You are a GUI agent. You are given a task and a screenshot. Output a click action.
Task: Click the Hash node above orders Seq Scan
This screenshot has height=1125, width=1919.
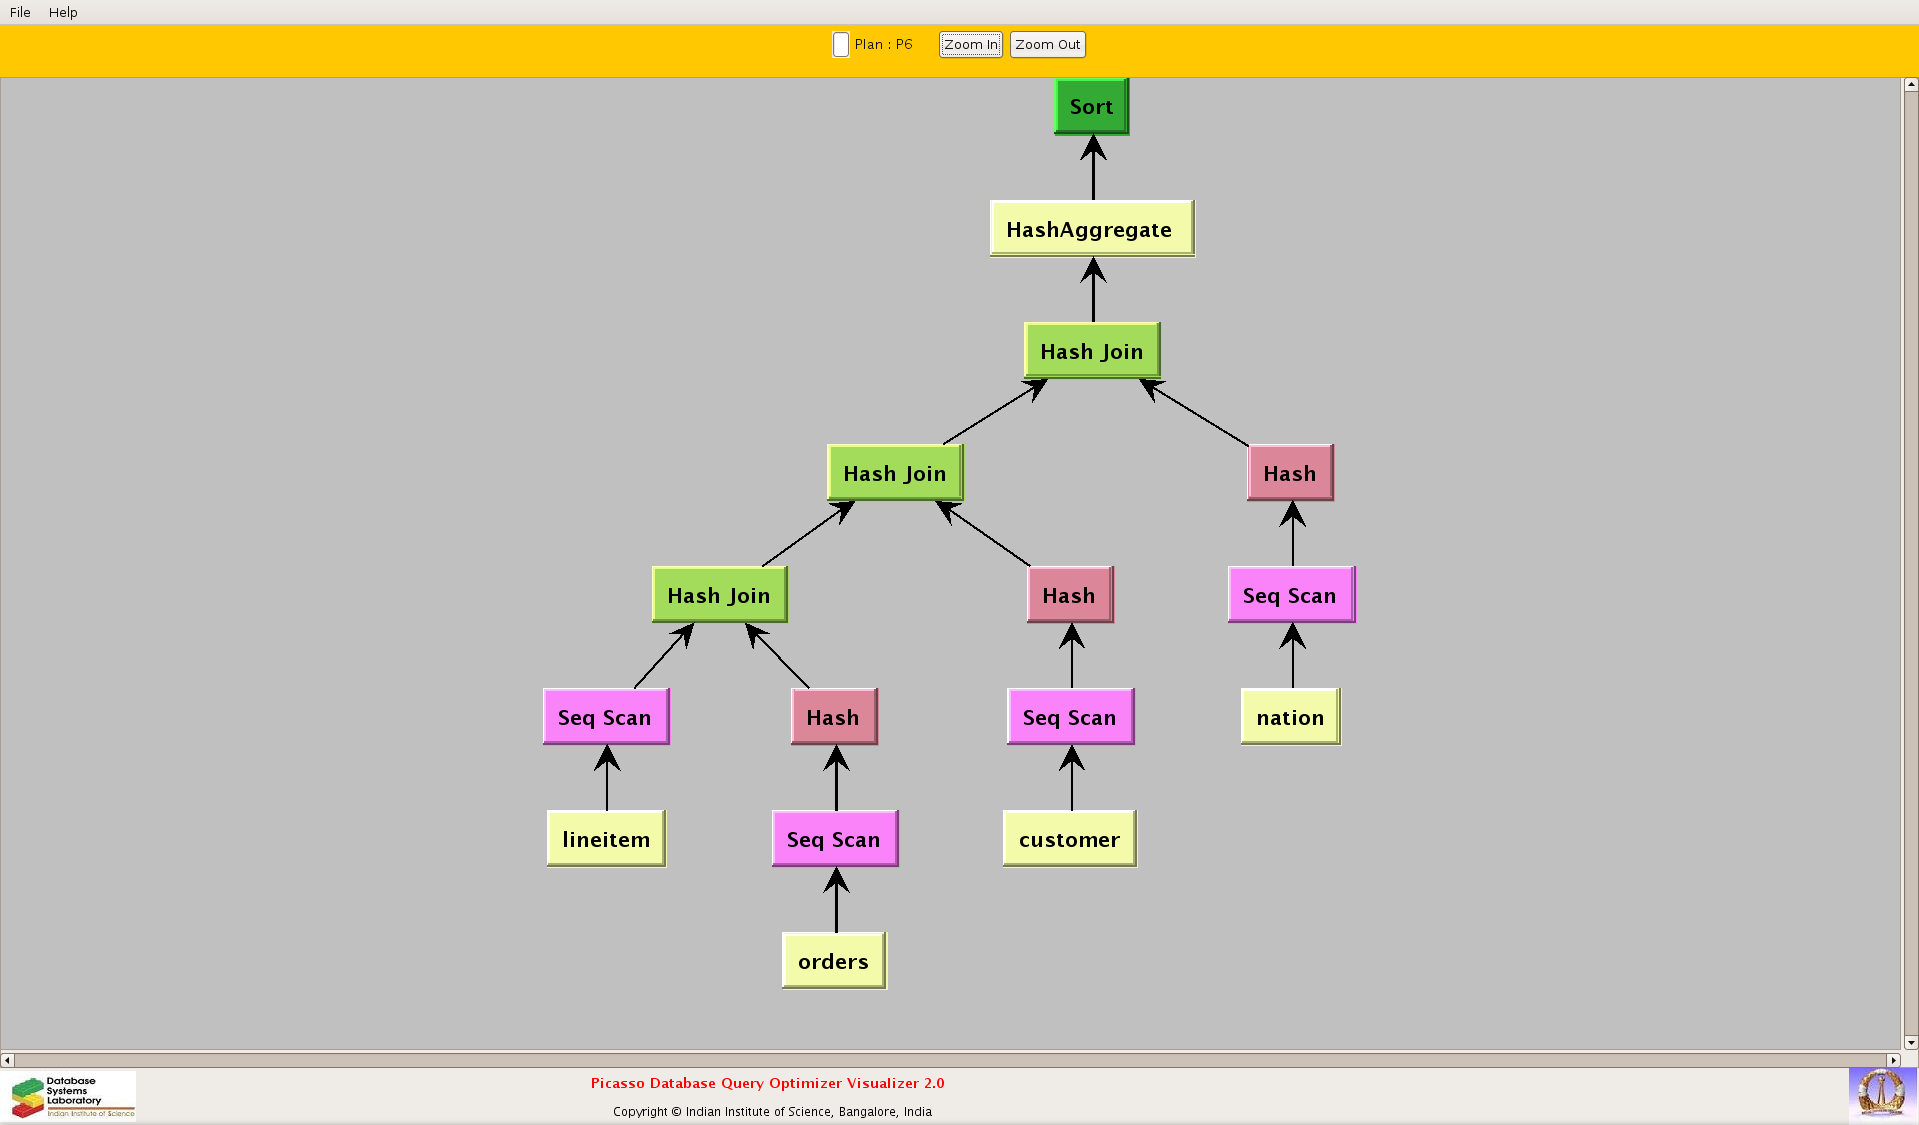[833, 717]
